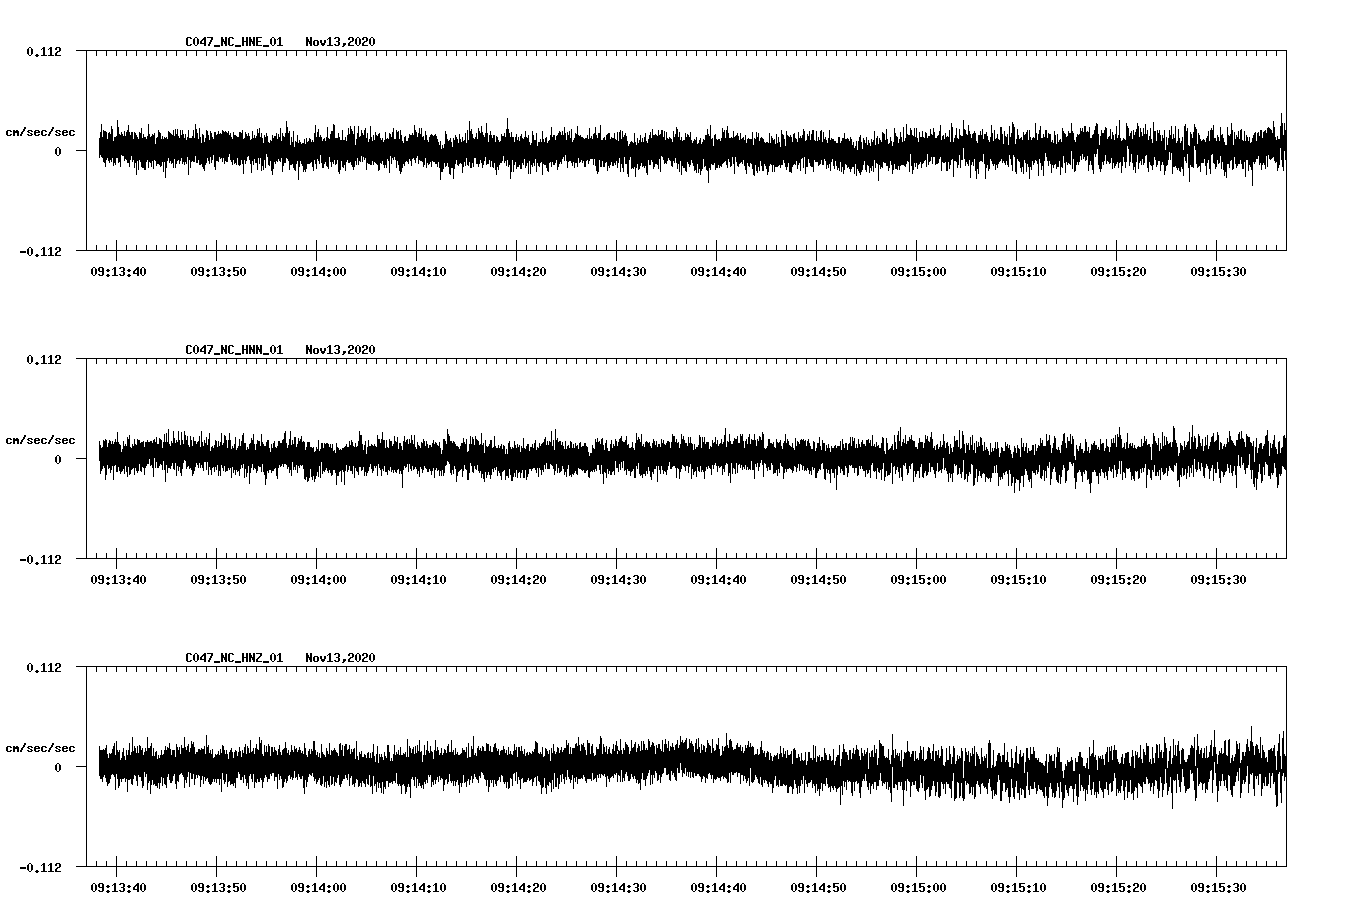The image size is (1358, 924).
Task: Click the cm/sec/sec unit label on top plot
Action: tap(41, 131)
